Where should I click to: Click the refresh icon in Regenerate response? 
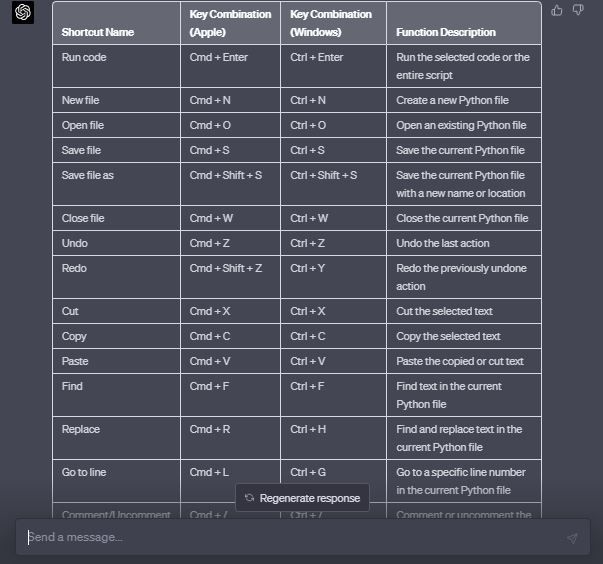click(x=249, y=498)
